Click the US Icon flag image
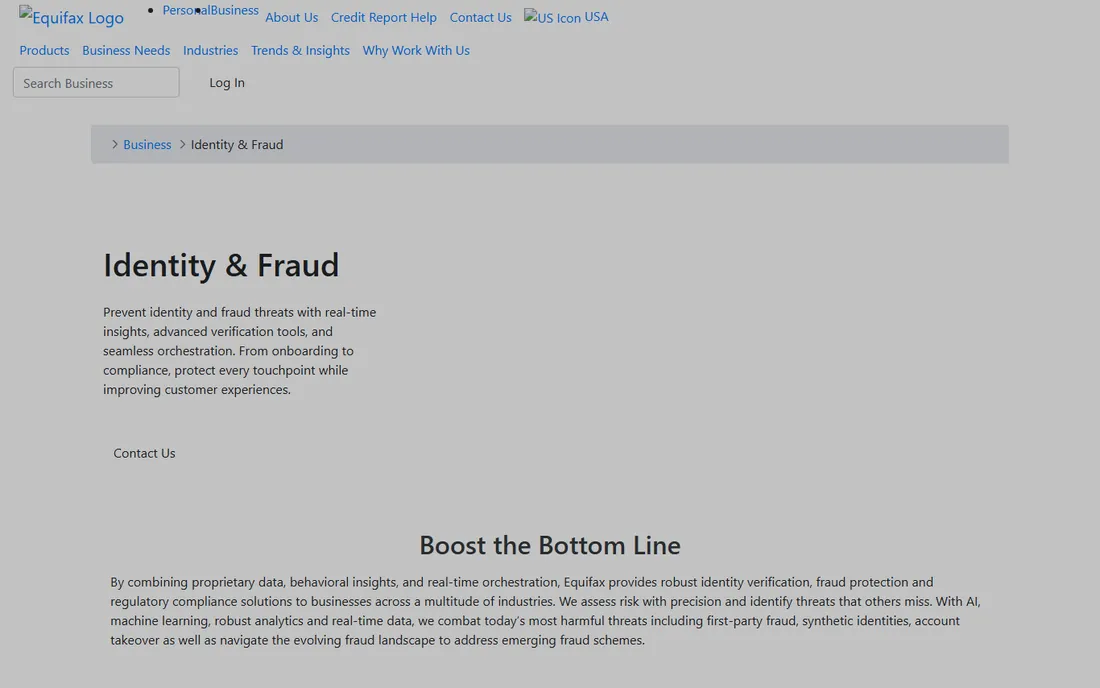This screenshot has width=1100, height=688. pos(552,17)
